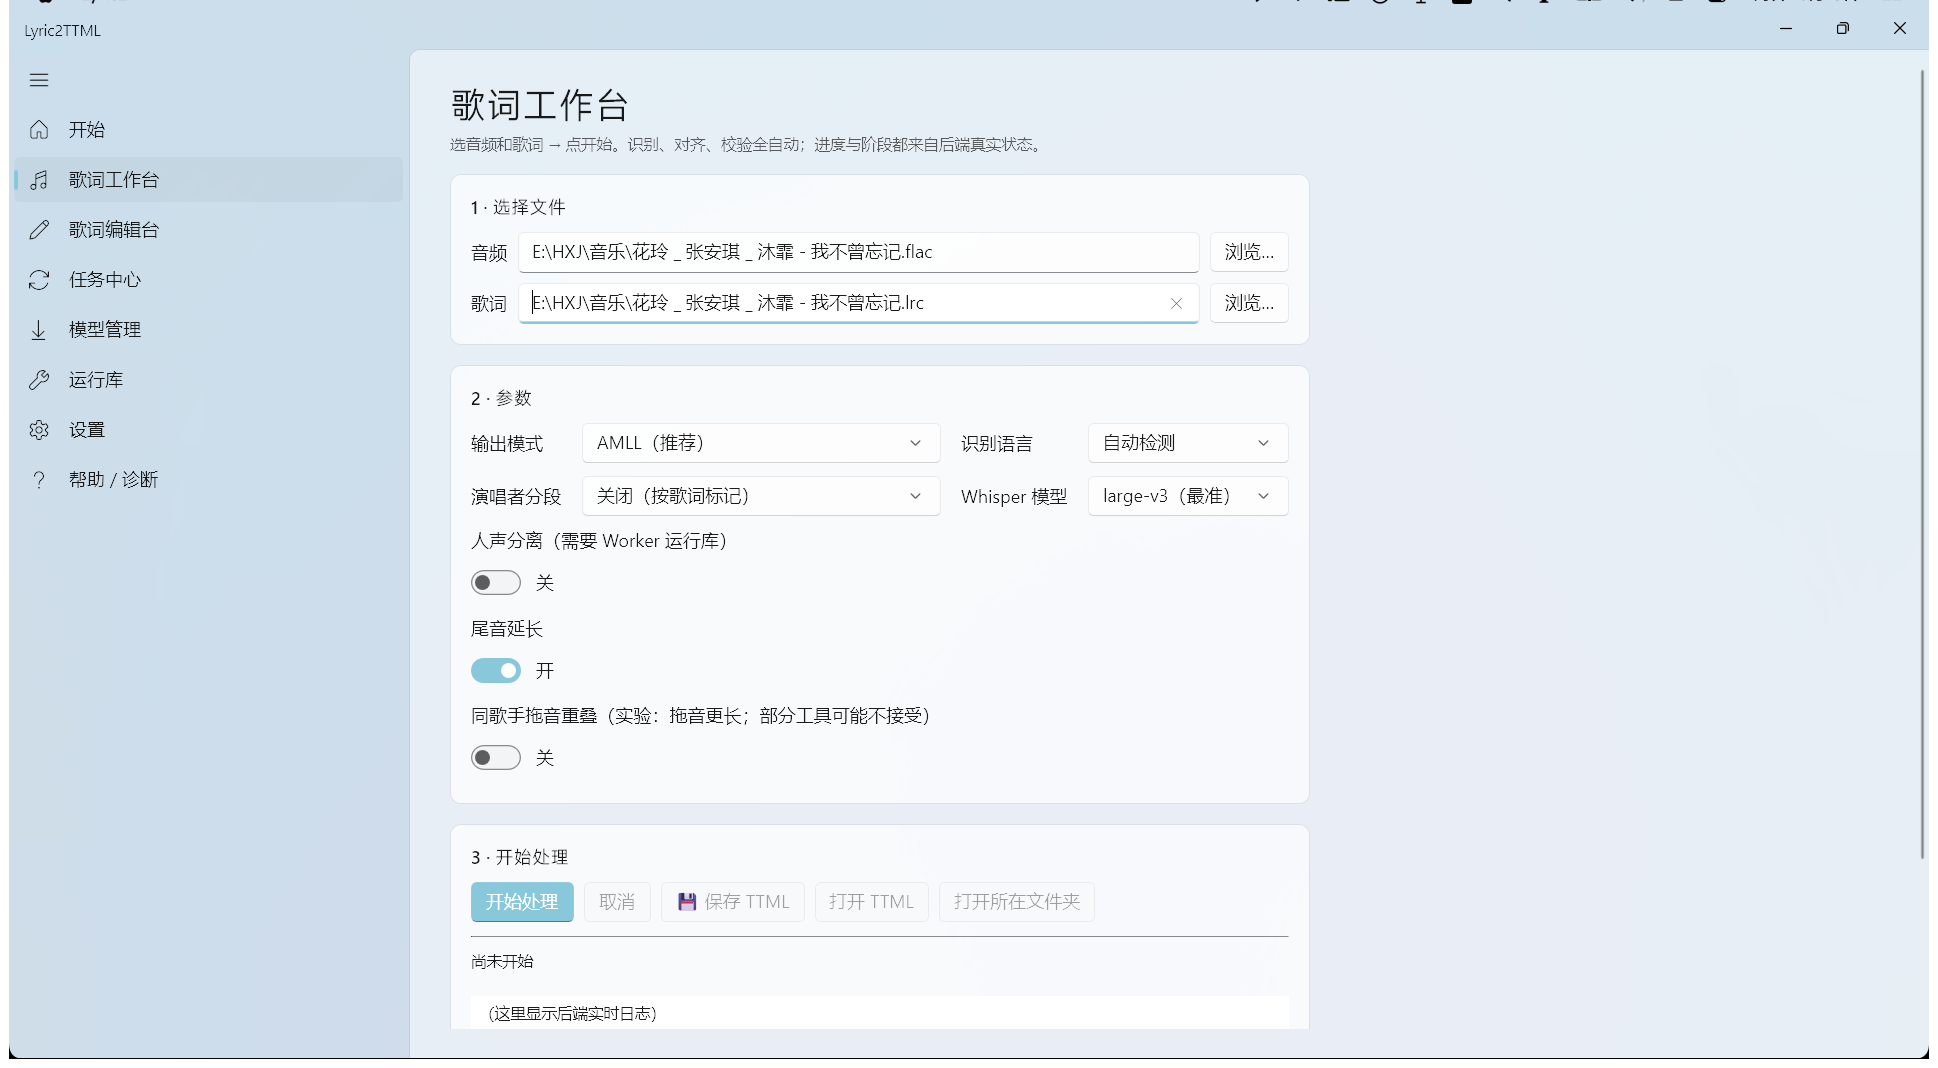Focus the 音频 file path field
Screen dimensions: 1938x1068
[x=859, y=252]
